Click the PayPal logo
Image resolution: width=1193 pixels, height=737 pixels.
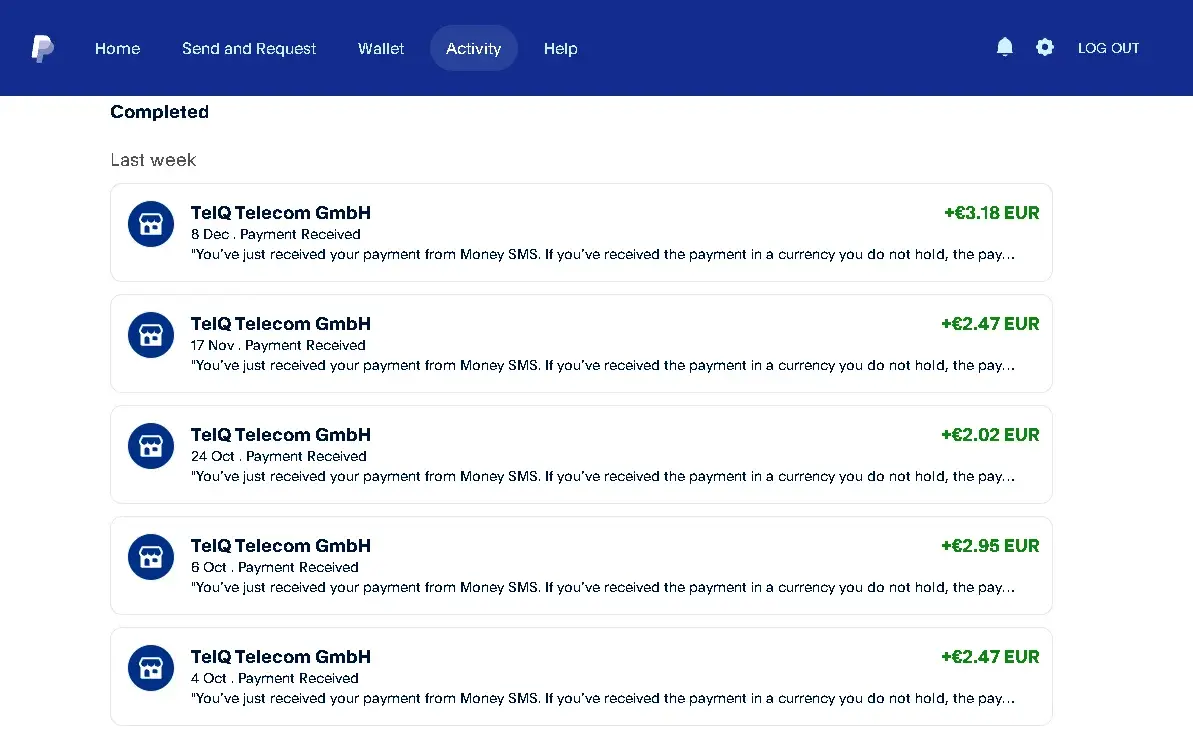coord(43,48)
